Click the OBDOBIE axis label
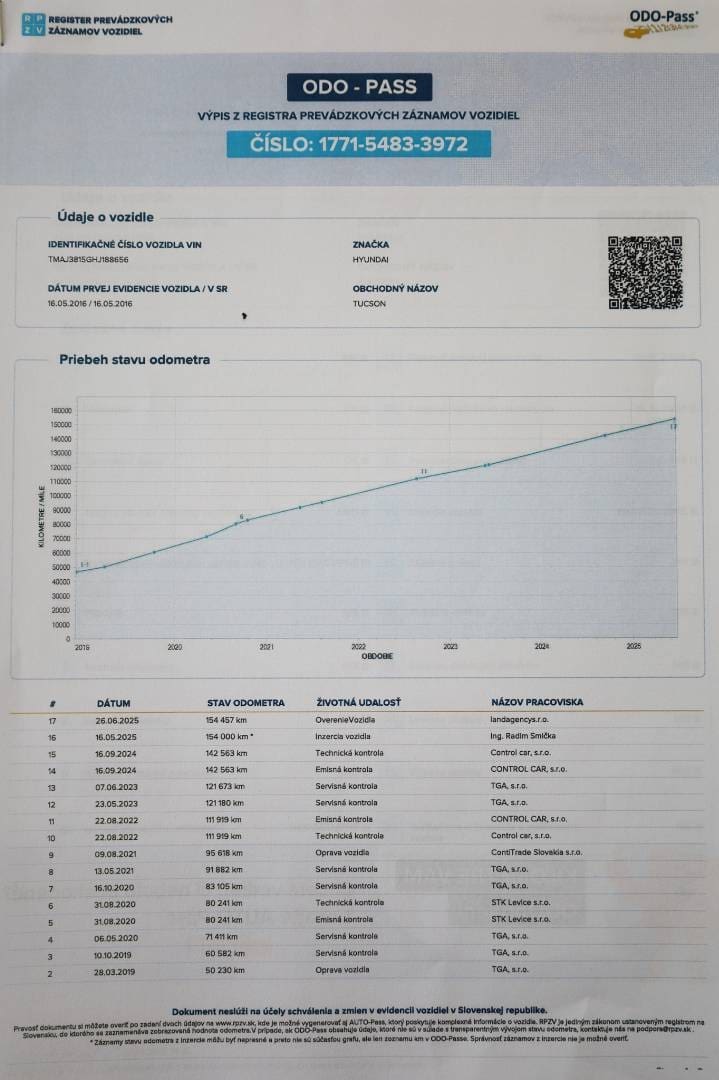The height and width of the screenshot is (1080, 719). point(377,656)
